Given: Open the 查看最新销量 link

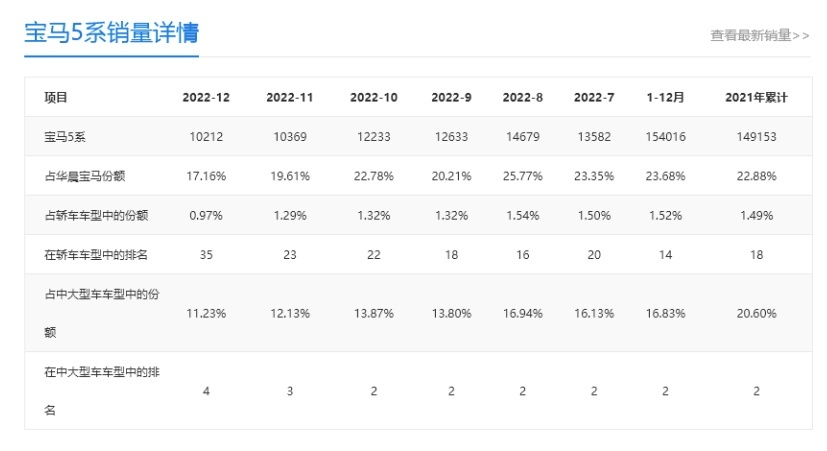Looking at the screenshot, I should coord(759,35).
